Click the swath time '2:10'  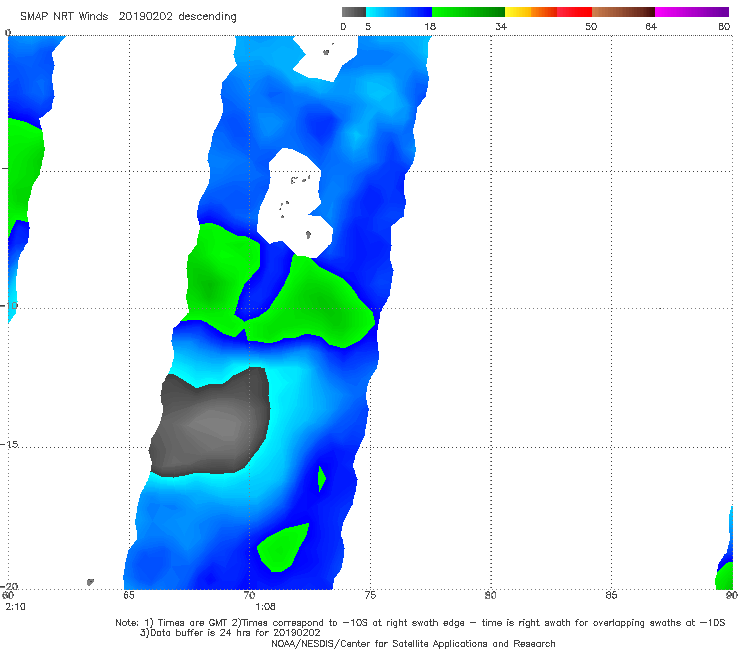(15, 607)
